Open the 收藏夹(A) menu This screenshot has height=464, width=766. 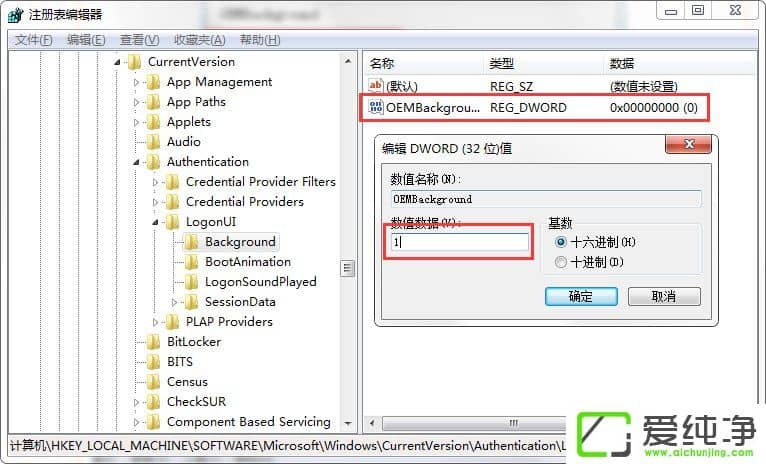click(x=200, y=40)
